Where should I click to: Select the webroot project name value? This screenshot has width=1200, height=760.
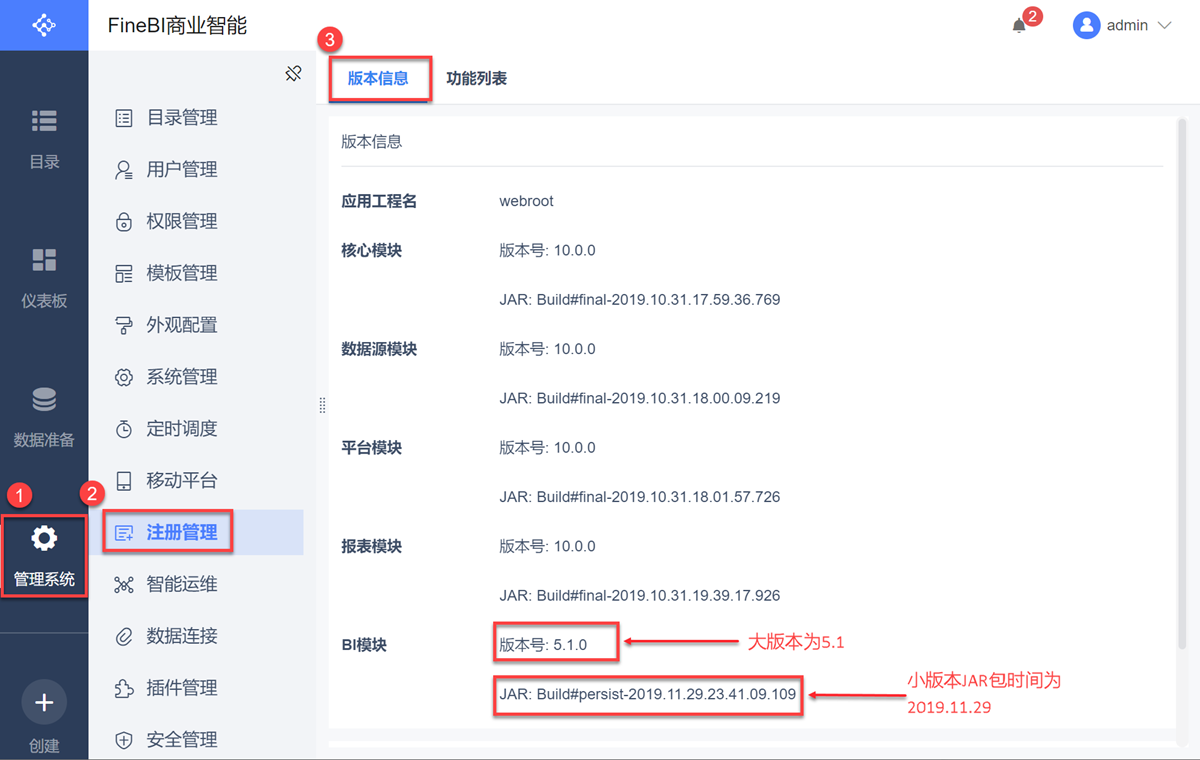pos(527,201)
